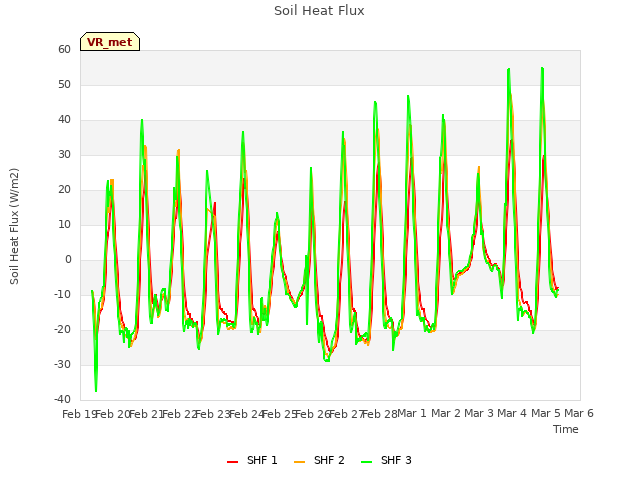The height and width of the screenshot is (480, 640).
Task: Click the 20 y-axis tick label
Action: coord(64,190)
